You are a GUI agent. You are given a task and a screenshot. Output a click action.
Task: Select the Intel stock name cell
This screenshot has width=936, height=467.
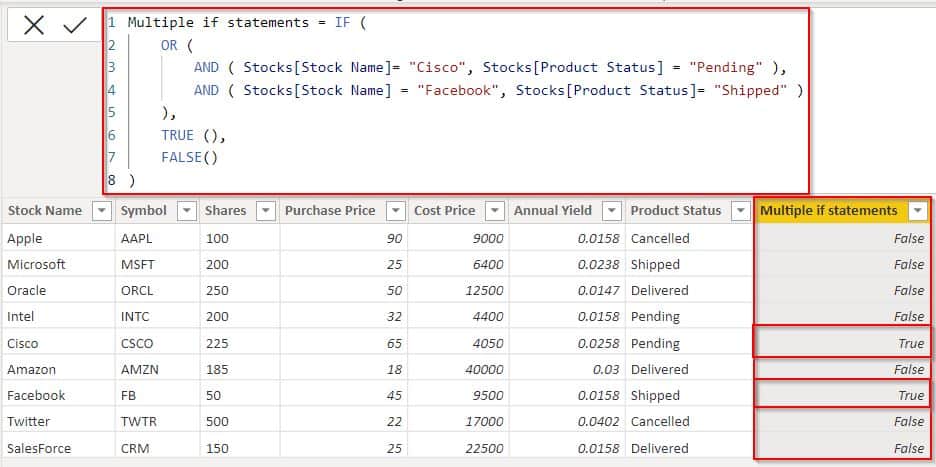[x=58, y=317]
